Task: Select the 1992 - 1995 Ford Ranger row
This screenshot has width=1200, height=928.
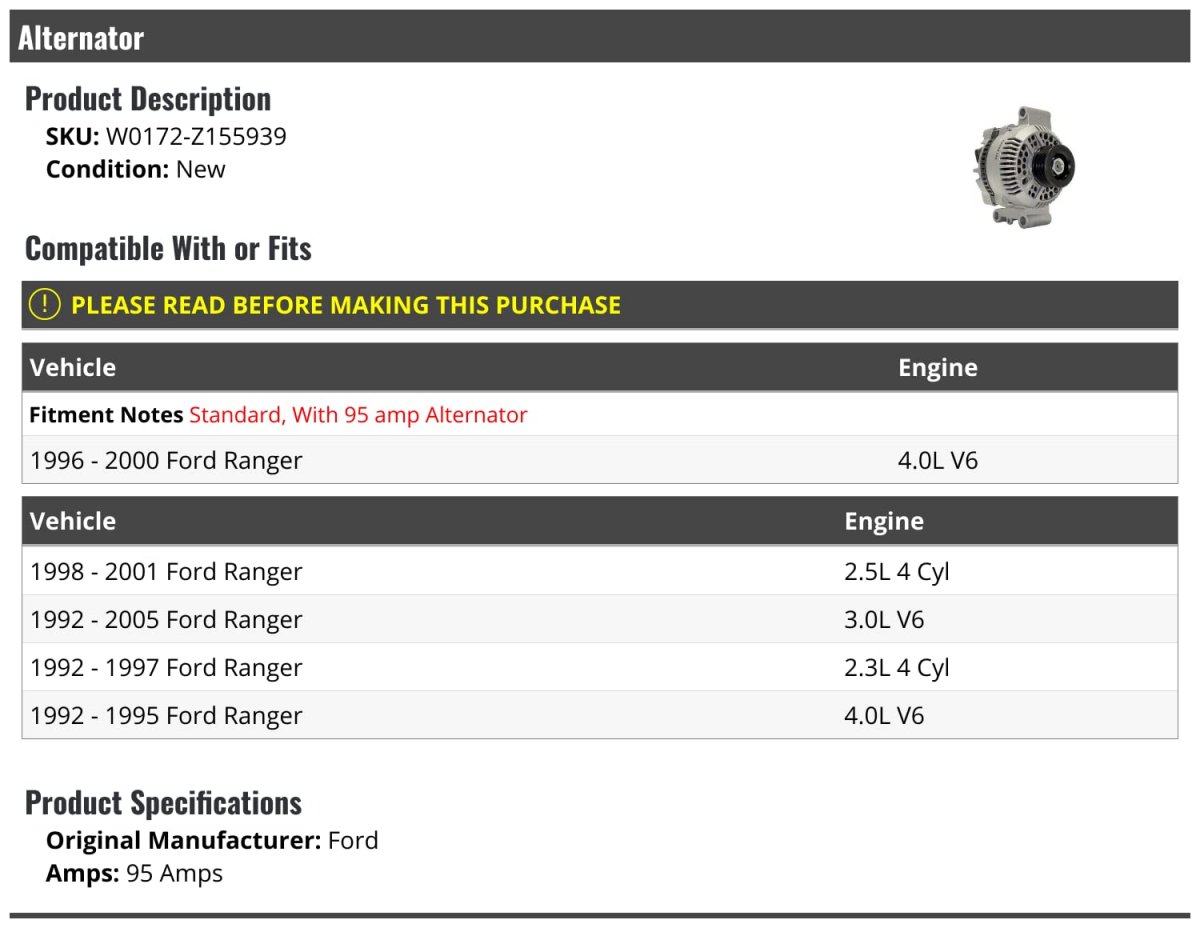Action: tap(166, 716)
